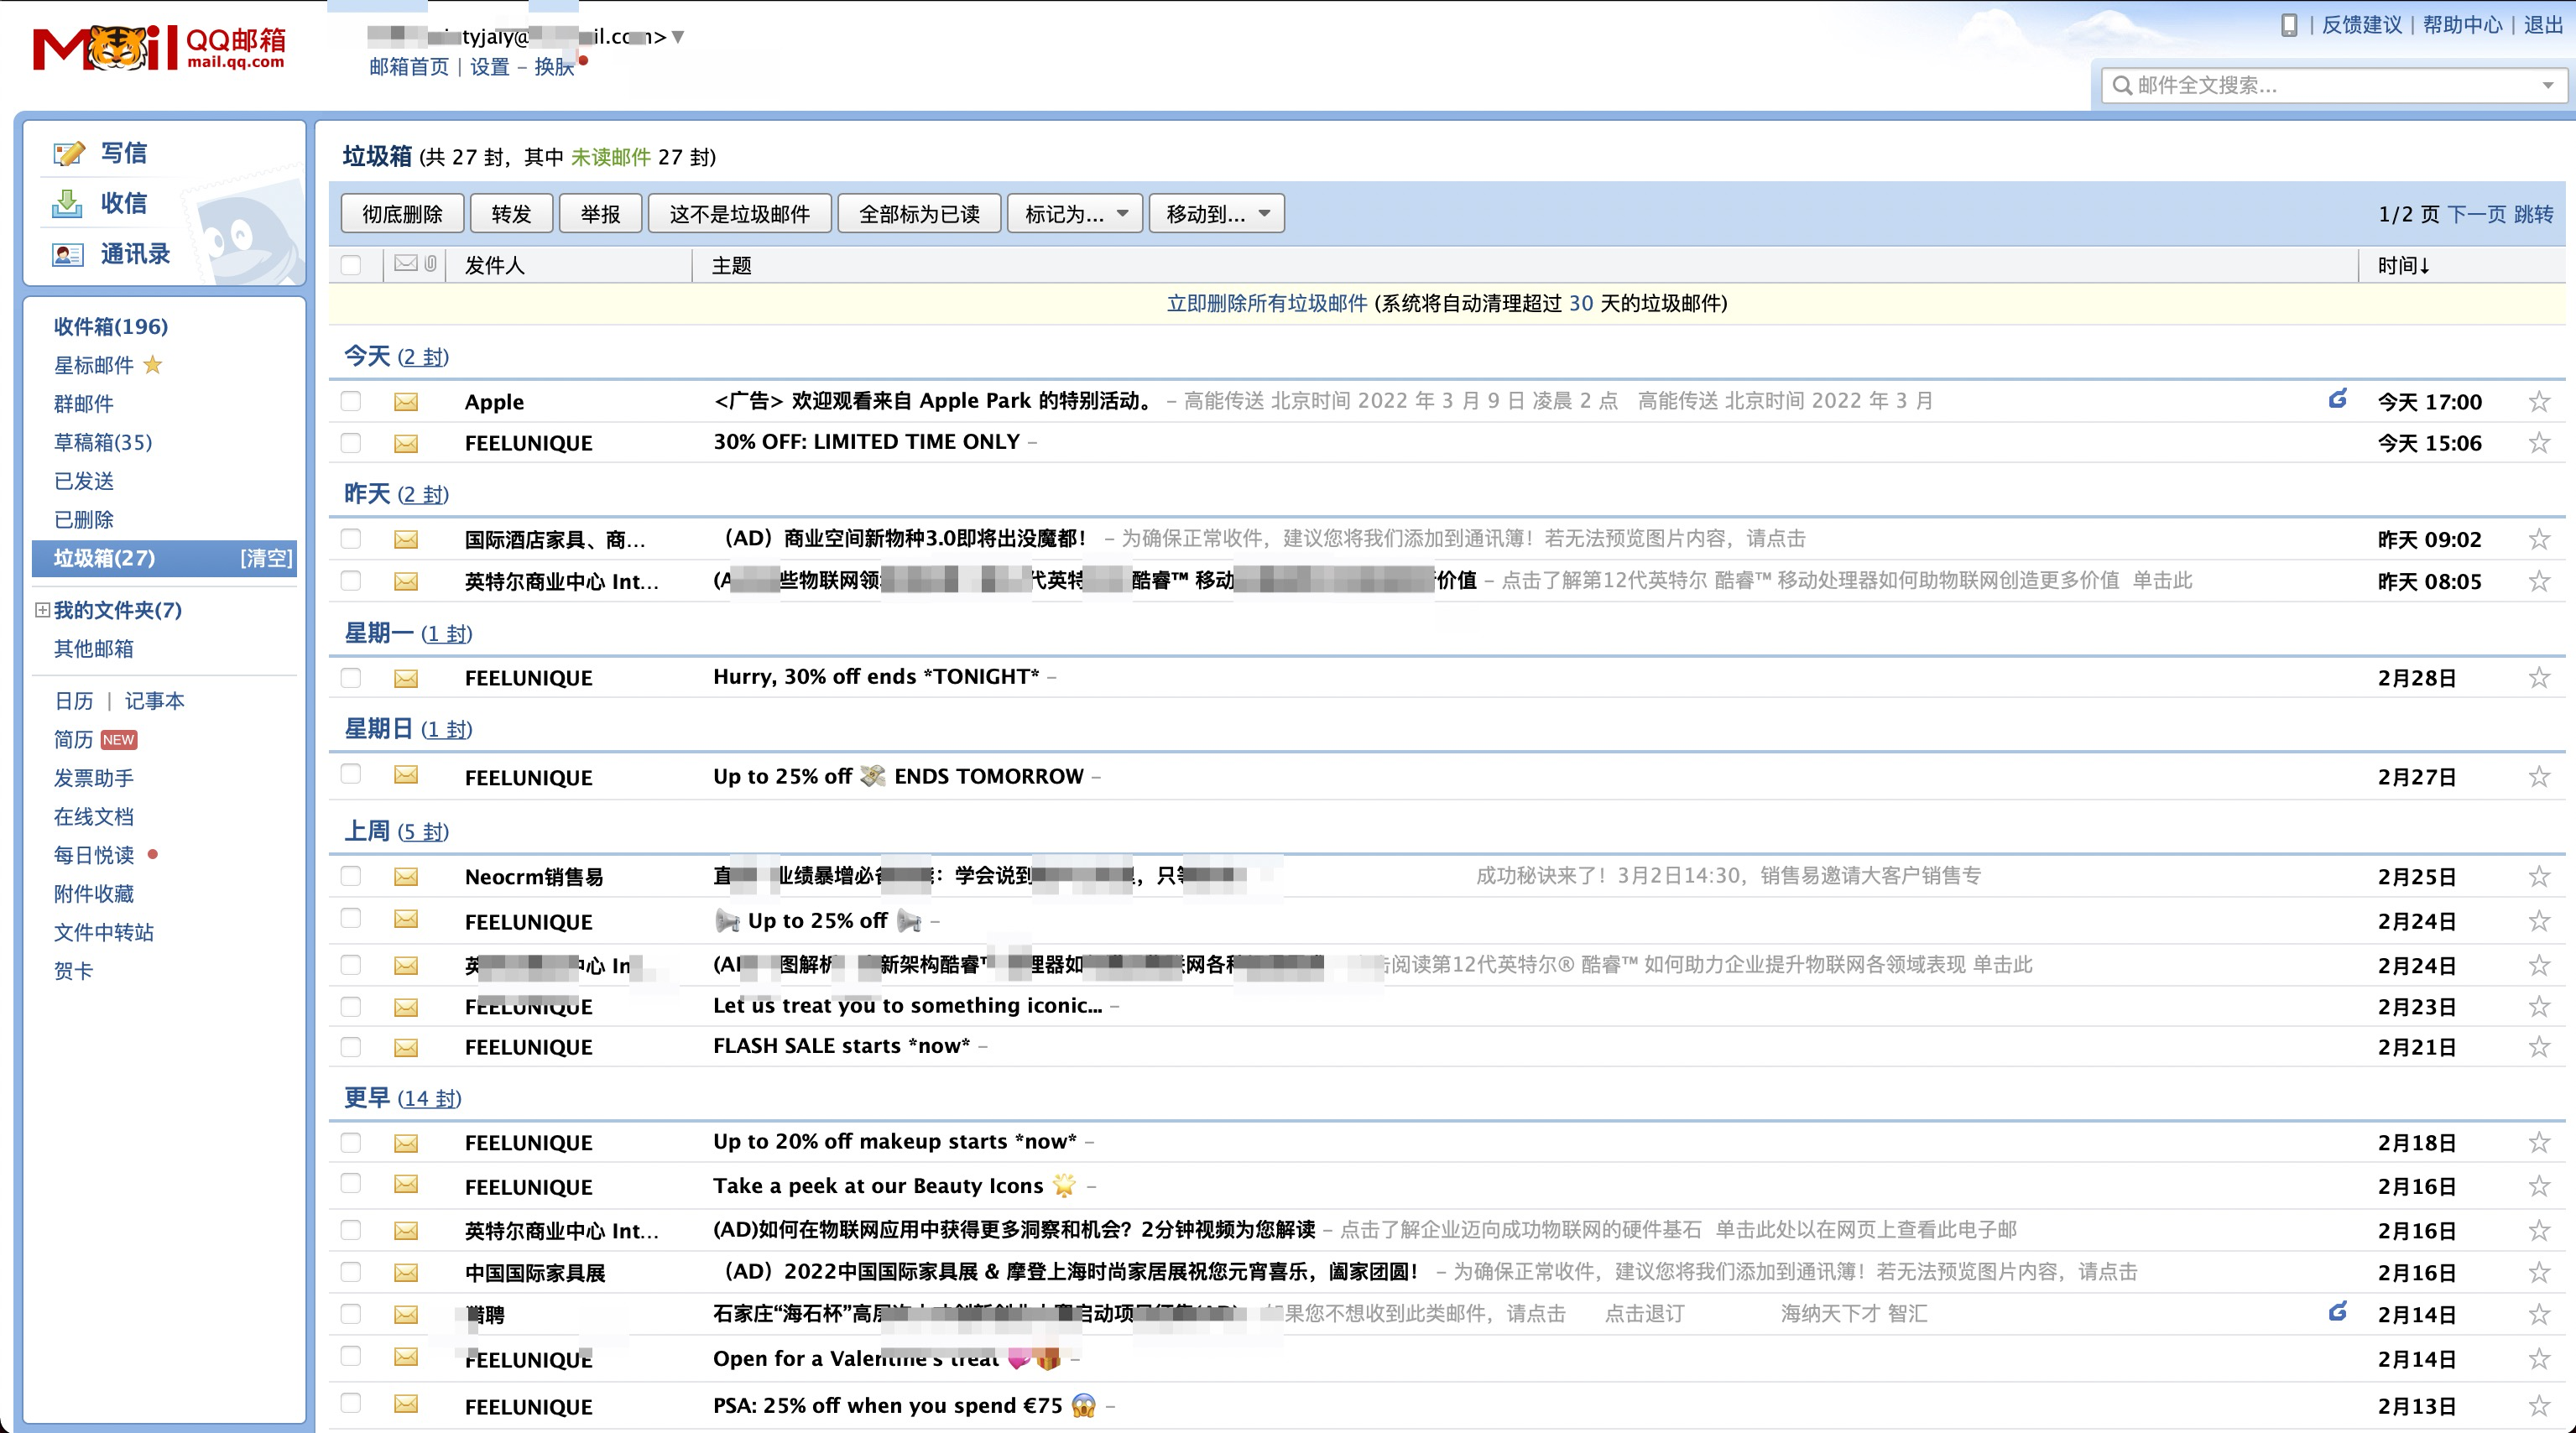
Task: Click the Receive mail (收信) download icon
Action: coord(67,203)
